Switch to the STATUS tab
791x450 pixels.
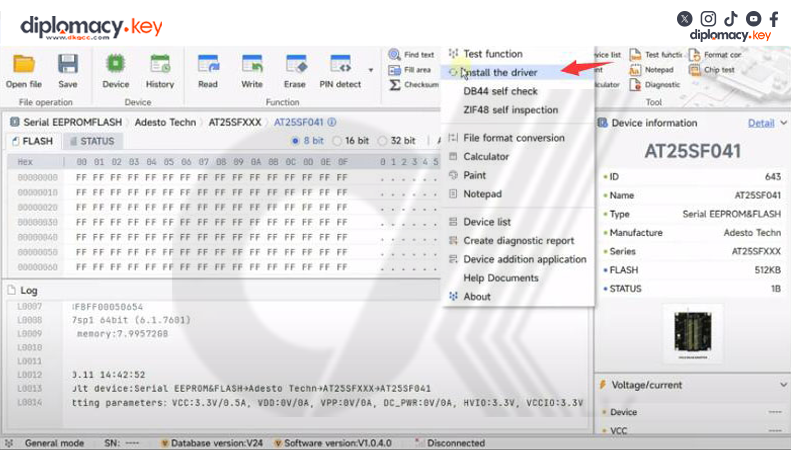(x=92, y=141)
